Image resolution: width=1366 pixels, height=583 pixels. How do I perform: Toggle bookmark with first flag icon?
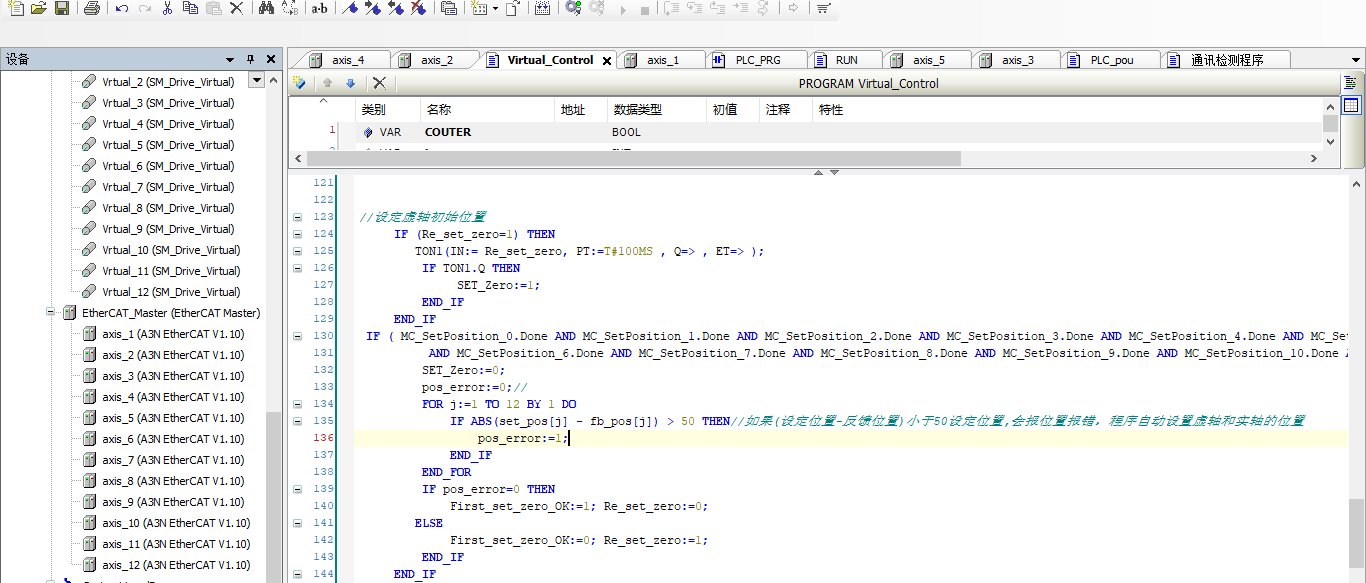(x=350, y=8)
